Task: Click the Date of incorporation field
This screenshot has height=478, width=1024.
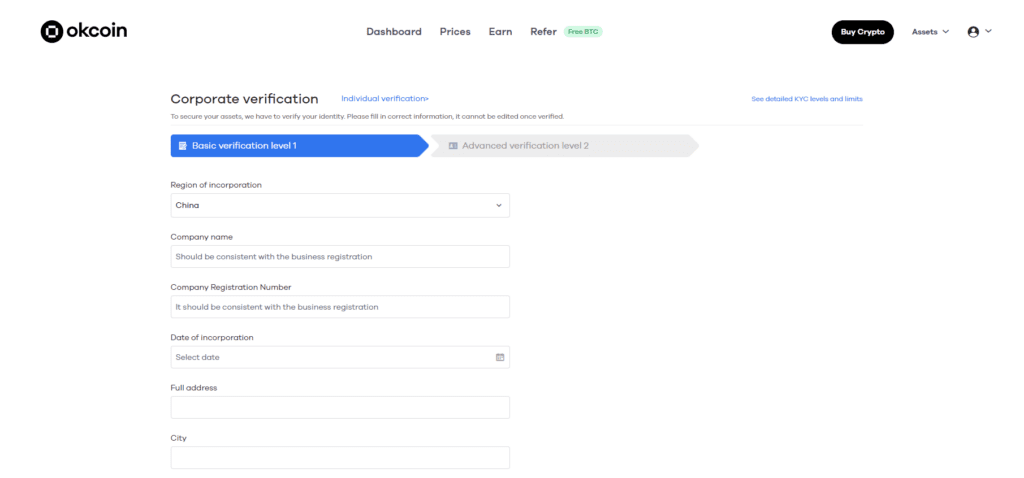Action: [x=340, y=357]
